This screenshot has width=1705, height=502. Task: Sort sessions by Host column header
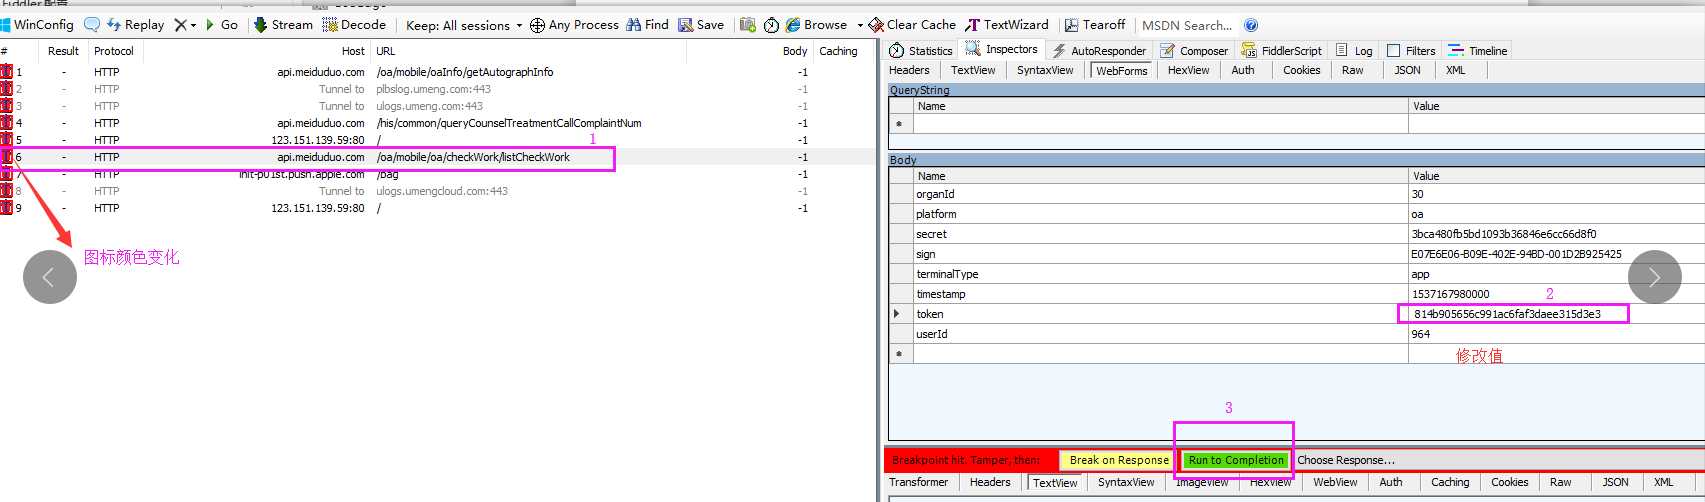click(353, 51)
